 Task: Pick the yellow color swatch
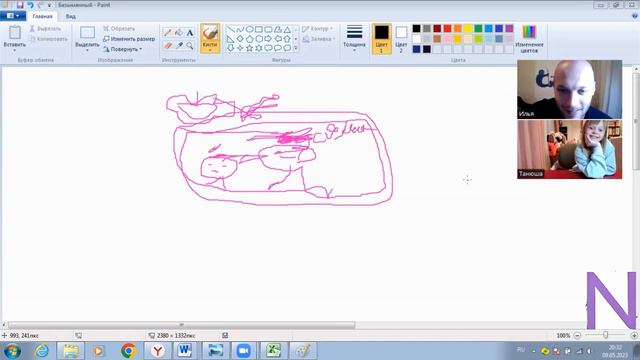click(x=468, y=28)
